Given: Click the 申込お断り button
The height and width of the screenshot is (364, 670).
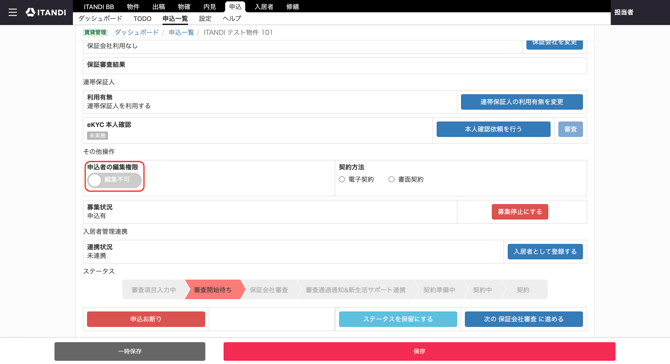Looking at the screenshot, I should (x=146, y=319).
